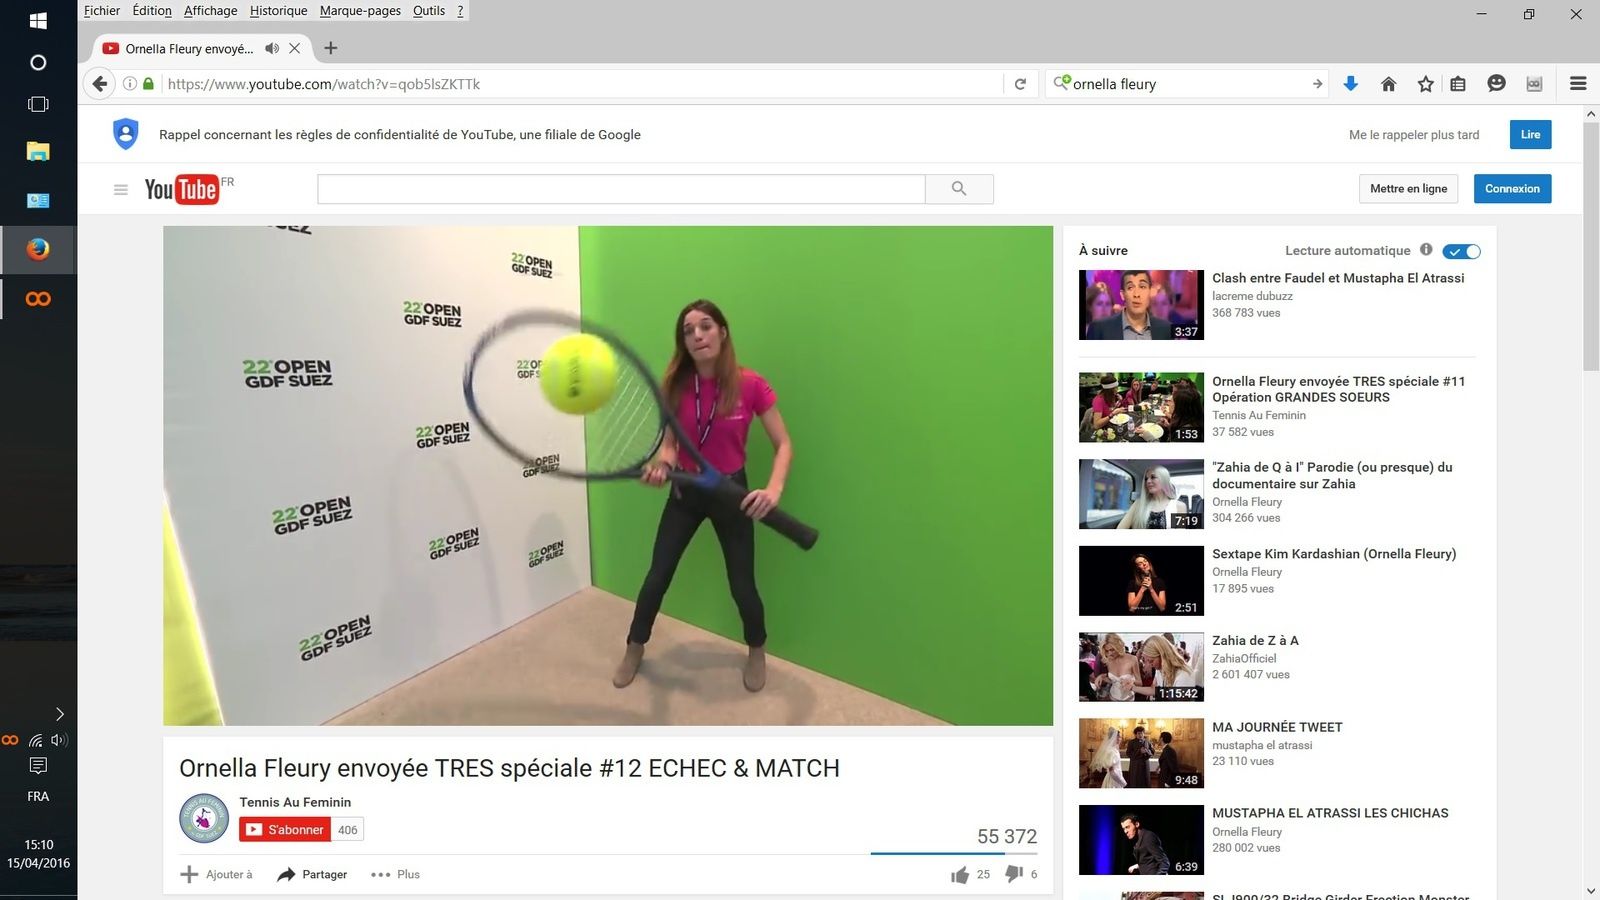1600x900 pixels.
Task: Show site information icon in address bar
Action: (x=130, y=84)
